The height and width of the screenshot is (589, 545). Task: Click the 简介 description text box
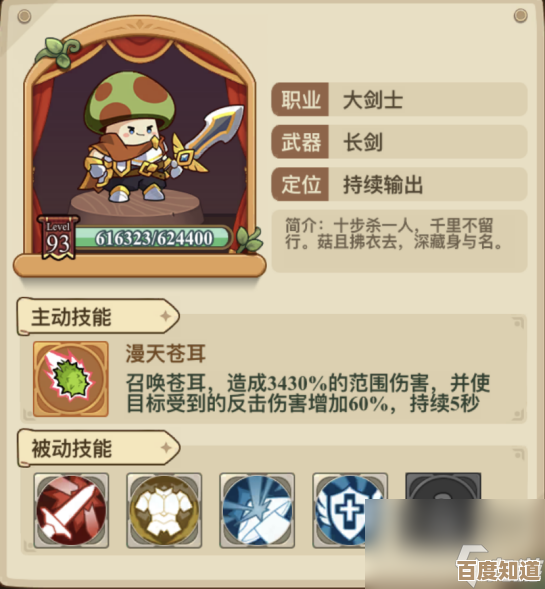(x=400, y=241)
